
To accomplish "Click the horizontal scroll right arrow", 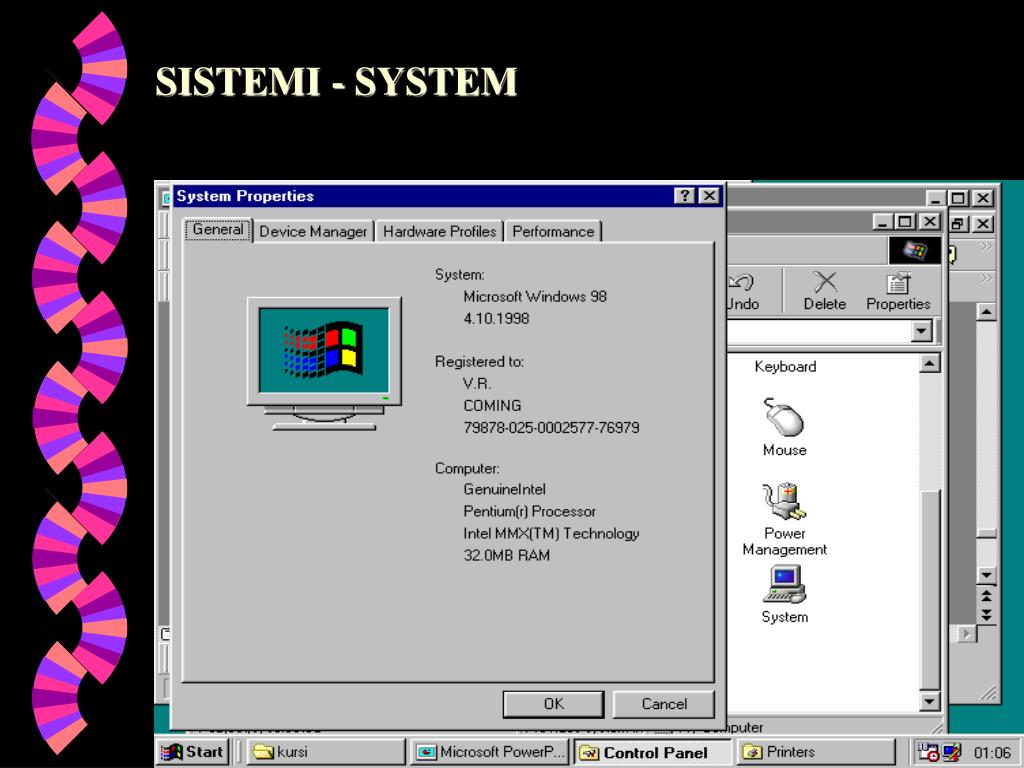I will [x=967, y=633].
